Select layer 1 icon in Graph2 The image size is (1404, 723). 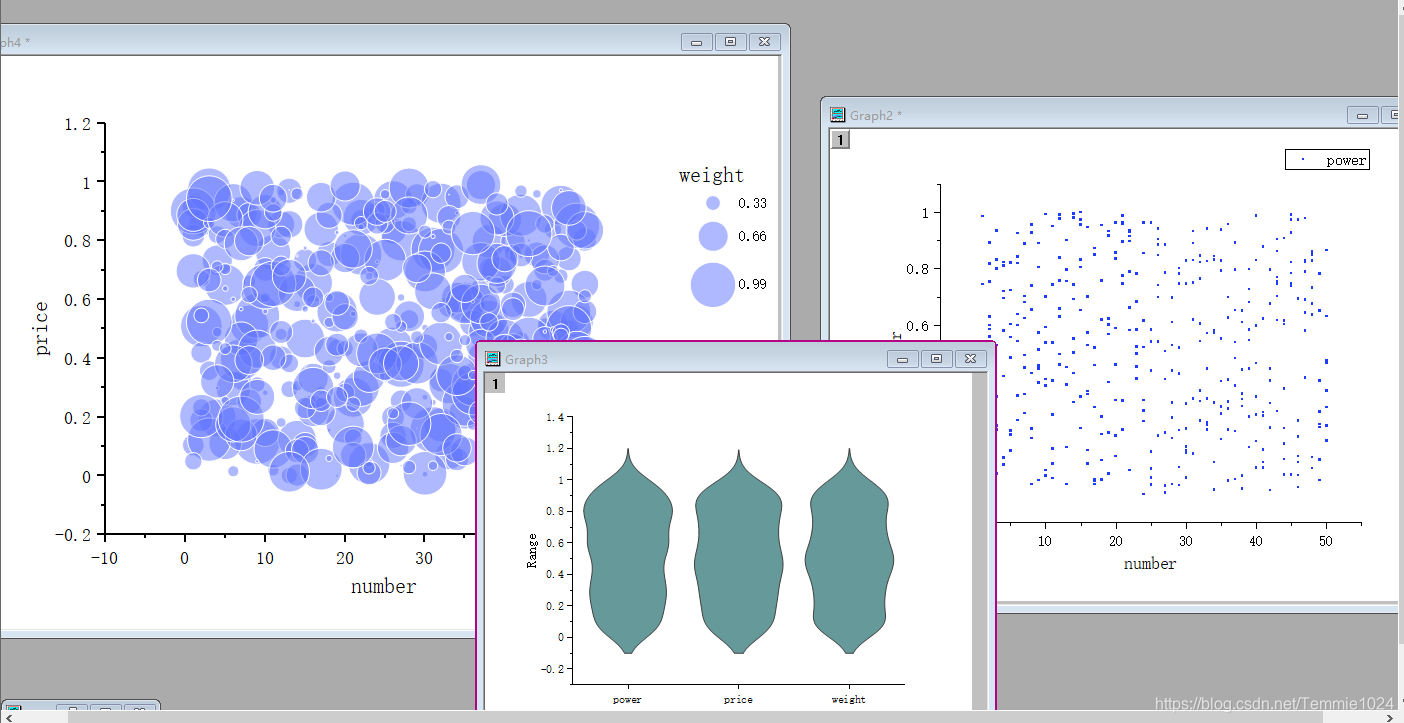(841, 139)
